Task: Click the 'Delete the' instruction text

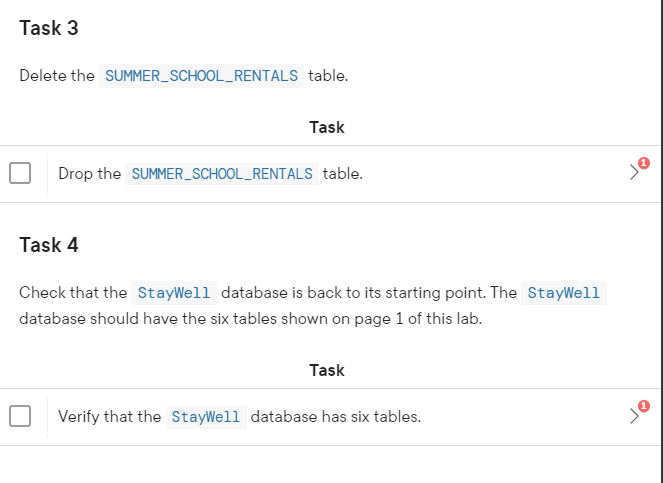Action: pyautogui.click(x=57, y=76)
